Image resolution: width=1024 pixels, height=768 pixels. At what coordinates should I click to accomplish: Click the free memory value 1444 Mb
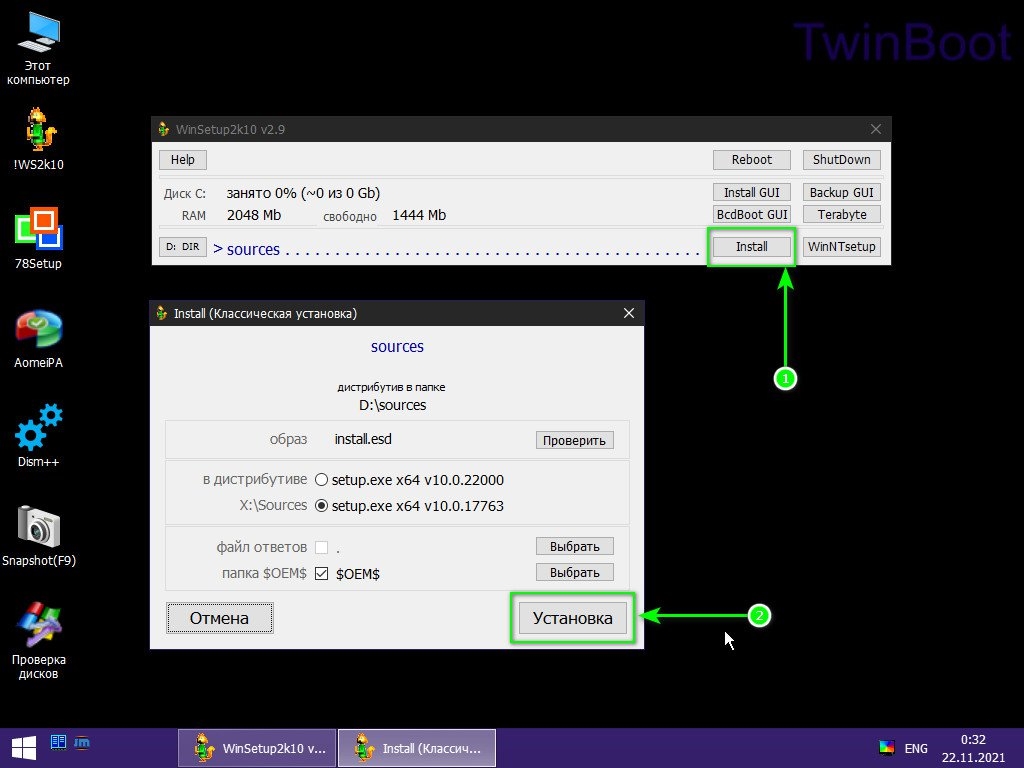pyautogui.click(x=419, y=215)
